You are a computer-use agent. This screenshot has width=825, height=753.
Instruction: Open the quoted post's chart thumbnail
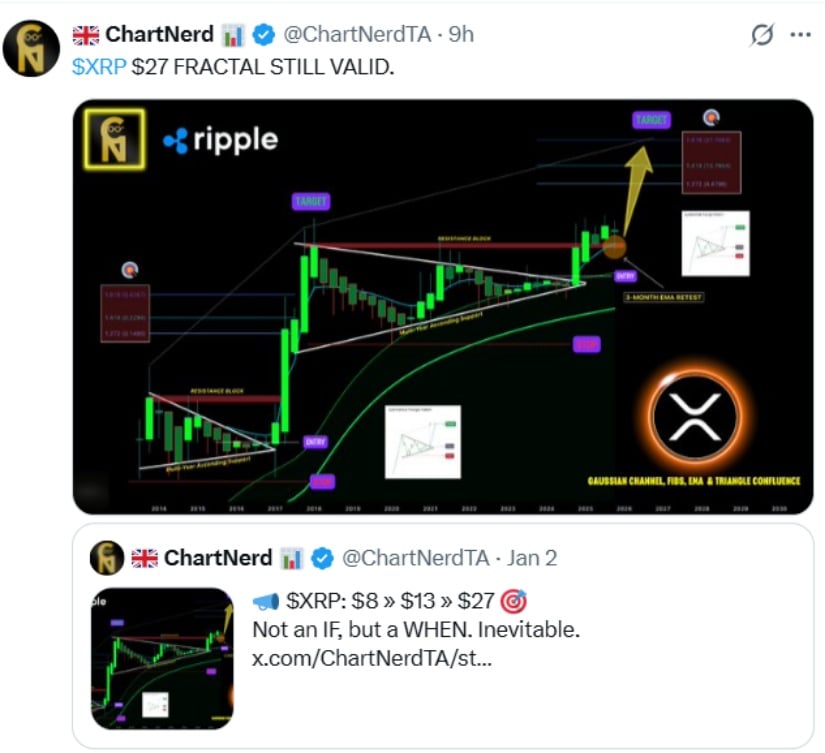[x=161, y=658]
